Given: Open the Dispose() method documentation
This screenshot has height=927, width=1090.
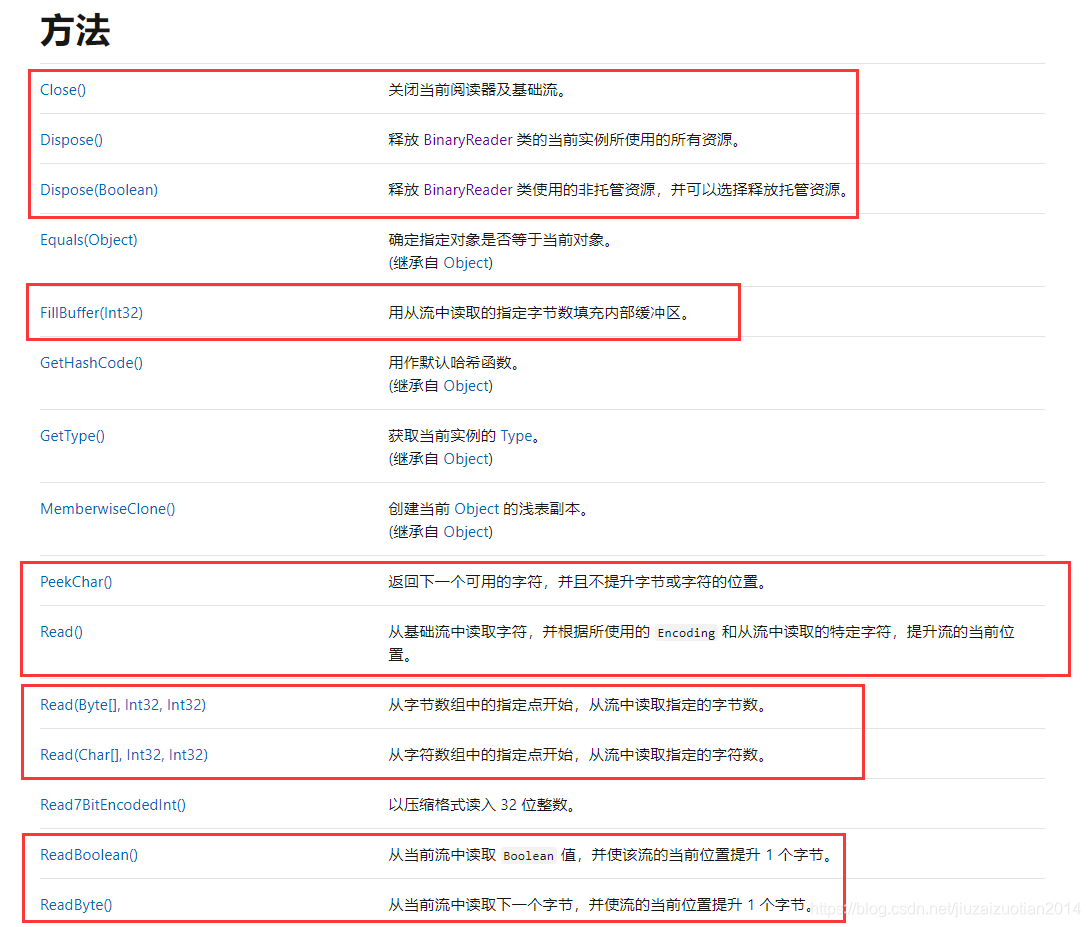Looking at the screenshot, I should click(71, 140).
